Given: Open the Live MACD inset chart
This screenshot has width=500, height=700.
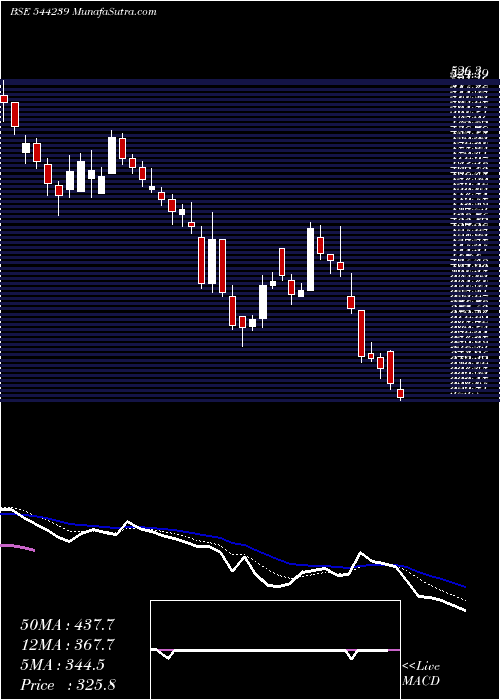Looking at the screenshot, I should pyautogui.click(x=275, y=650).
